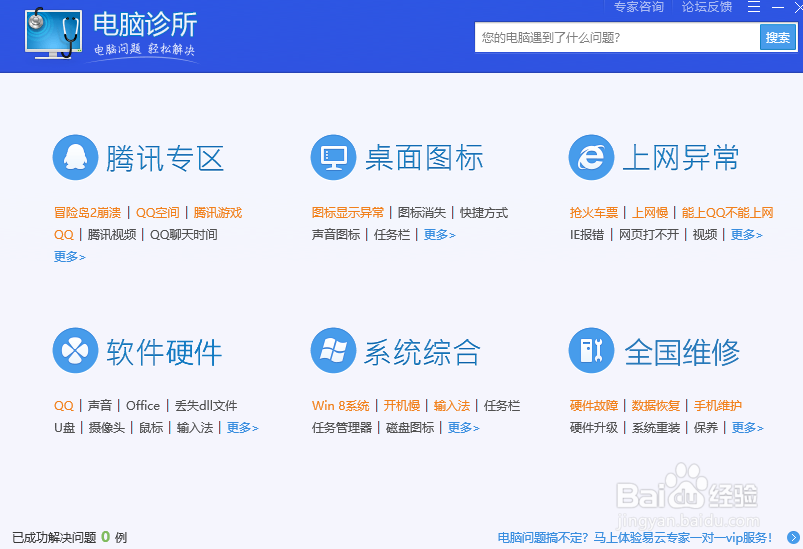Open the 系统综合 Windows logo icon
Screen dimensions: 803x549
(x=333, y=350)
